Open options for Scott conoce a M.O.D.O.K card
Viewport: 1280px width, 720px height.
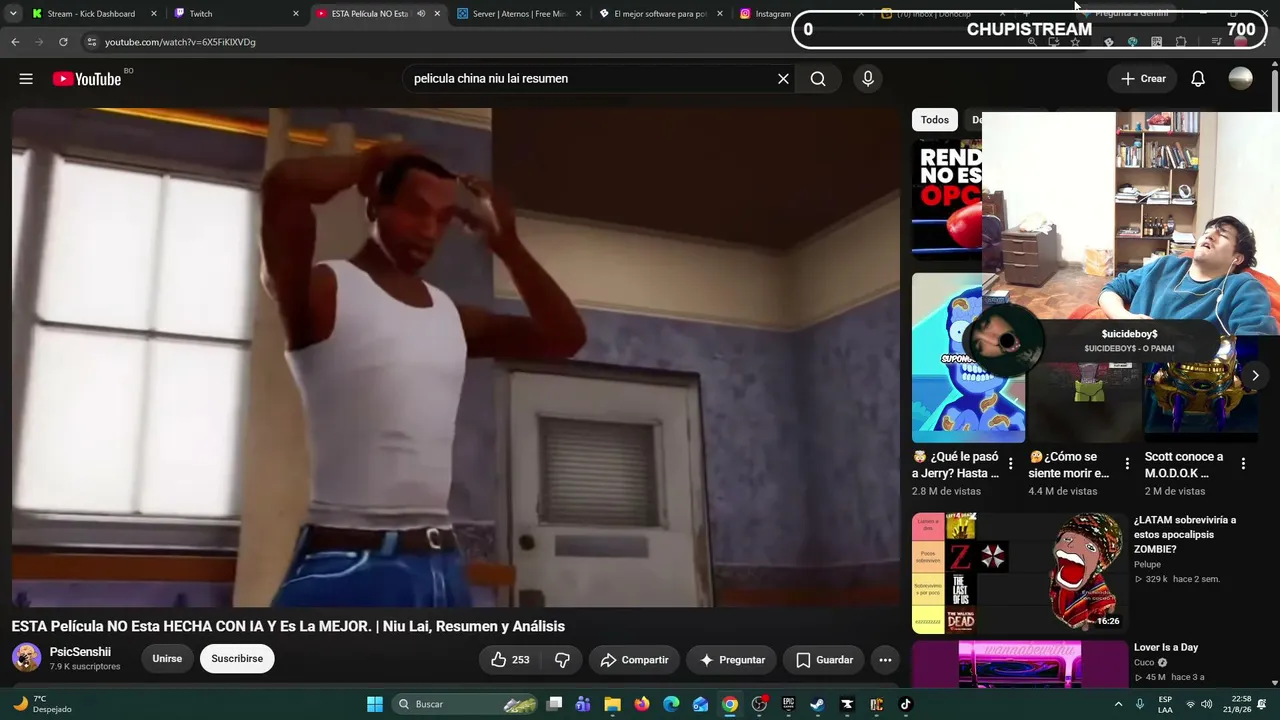(x=1243, y=464)
